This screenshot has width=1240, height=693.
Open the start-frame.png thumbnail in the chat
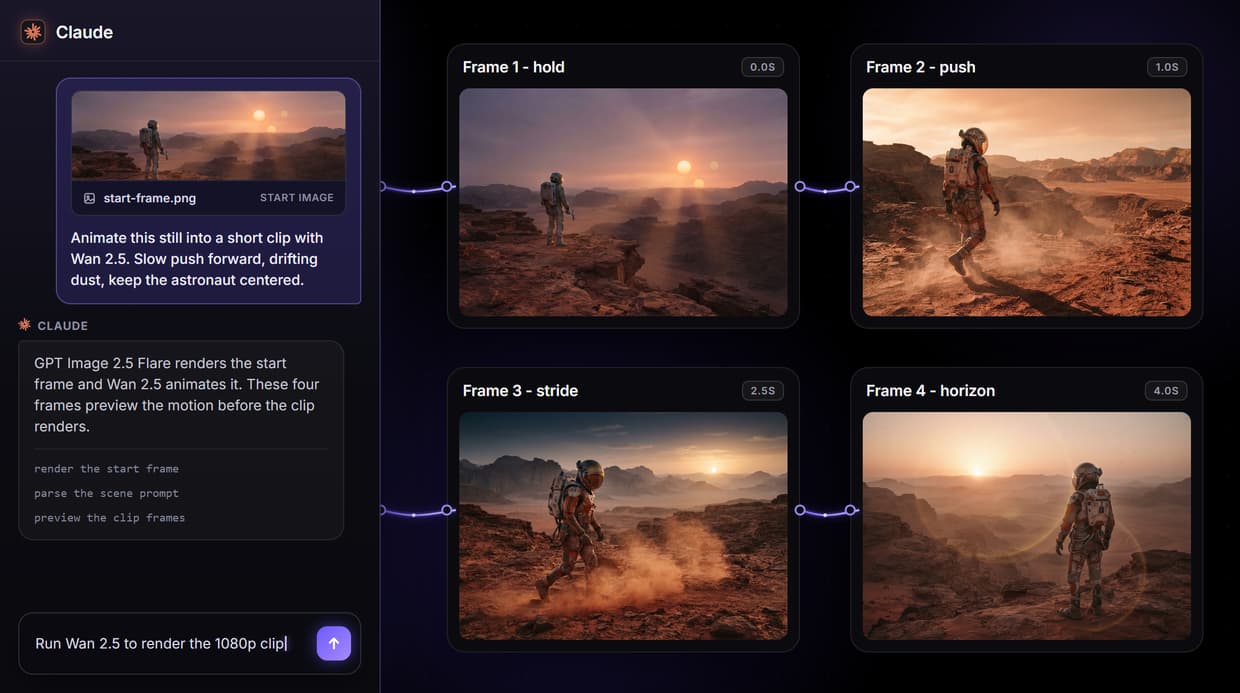[209, 136]
